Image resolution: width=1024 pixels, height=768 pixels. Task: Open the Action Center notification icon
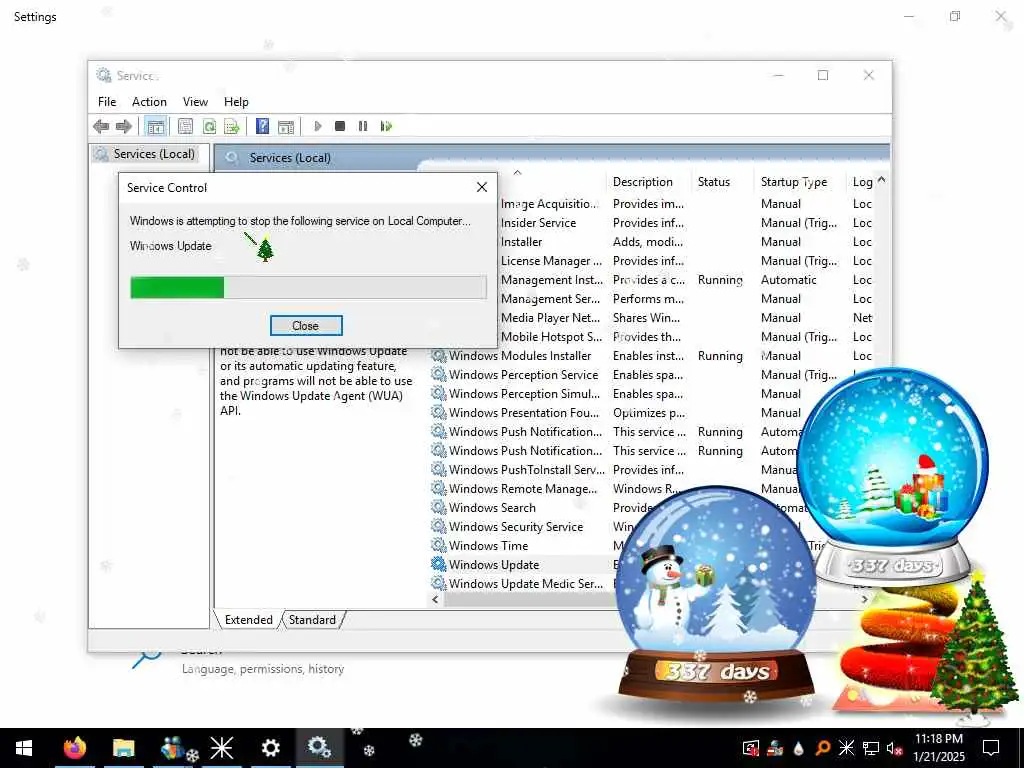tap(991, 748)
